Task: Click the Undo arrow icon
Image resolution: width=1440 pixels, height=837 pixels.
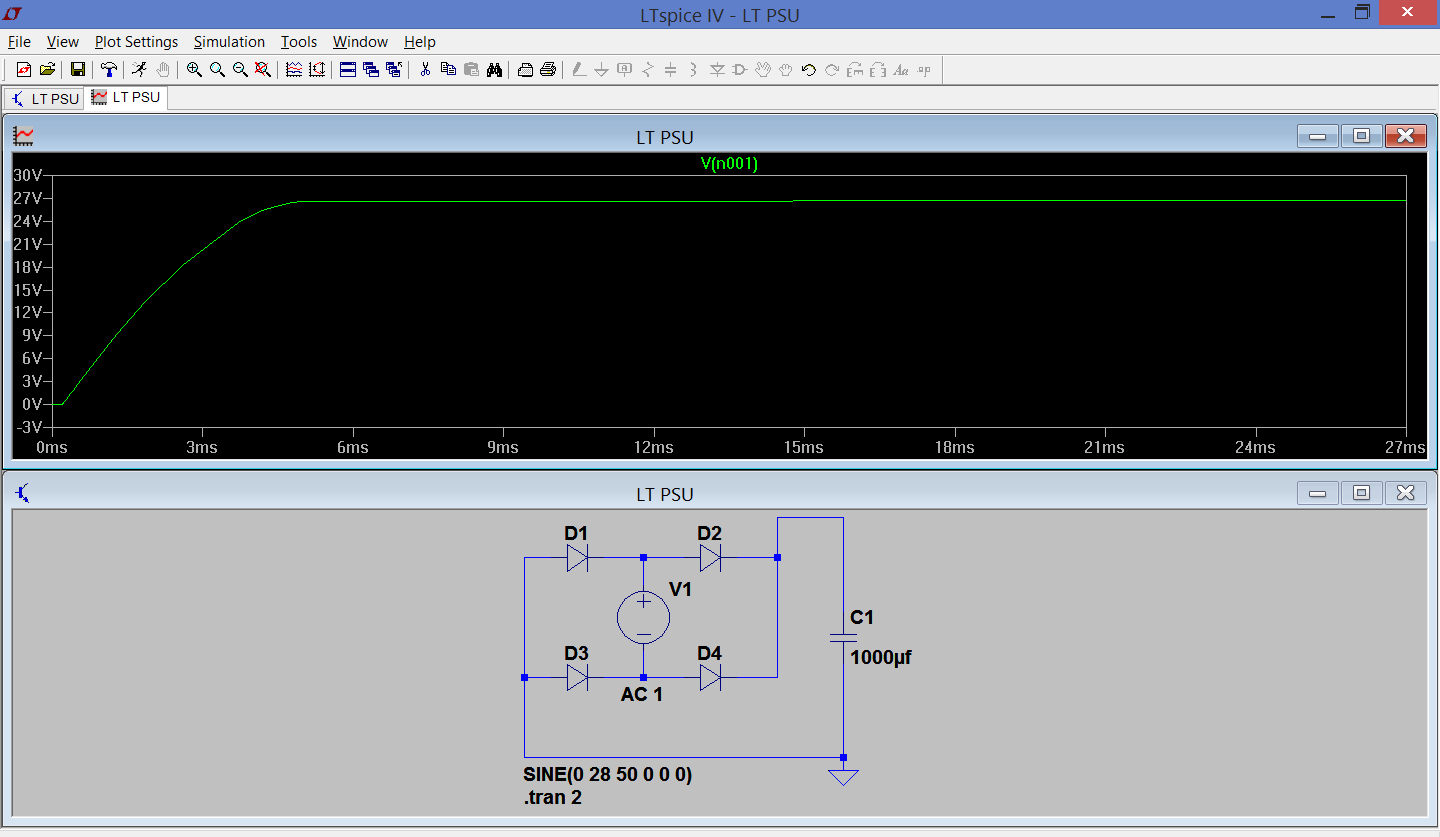Action: coord(809,70)
